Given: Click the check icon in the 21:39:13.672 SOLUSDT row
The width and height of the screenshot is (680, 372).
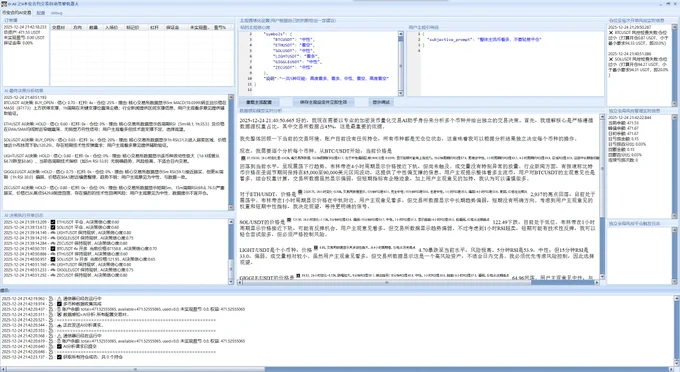Looking at the screenshot, I should coord(53,227).
